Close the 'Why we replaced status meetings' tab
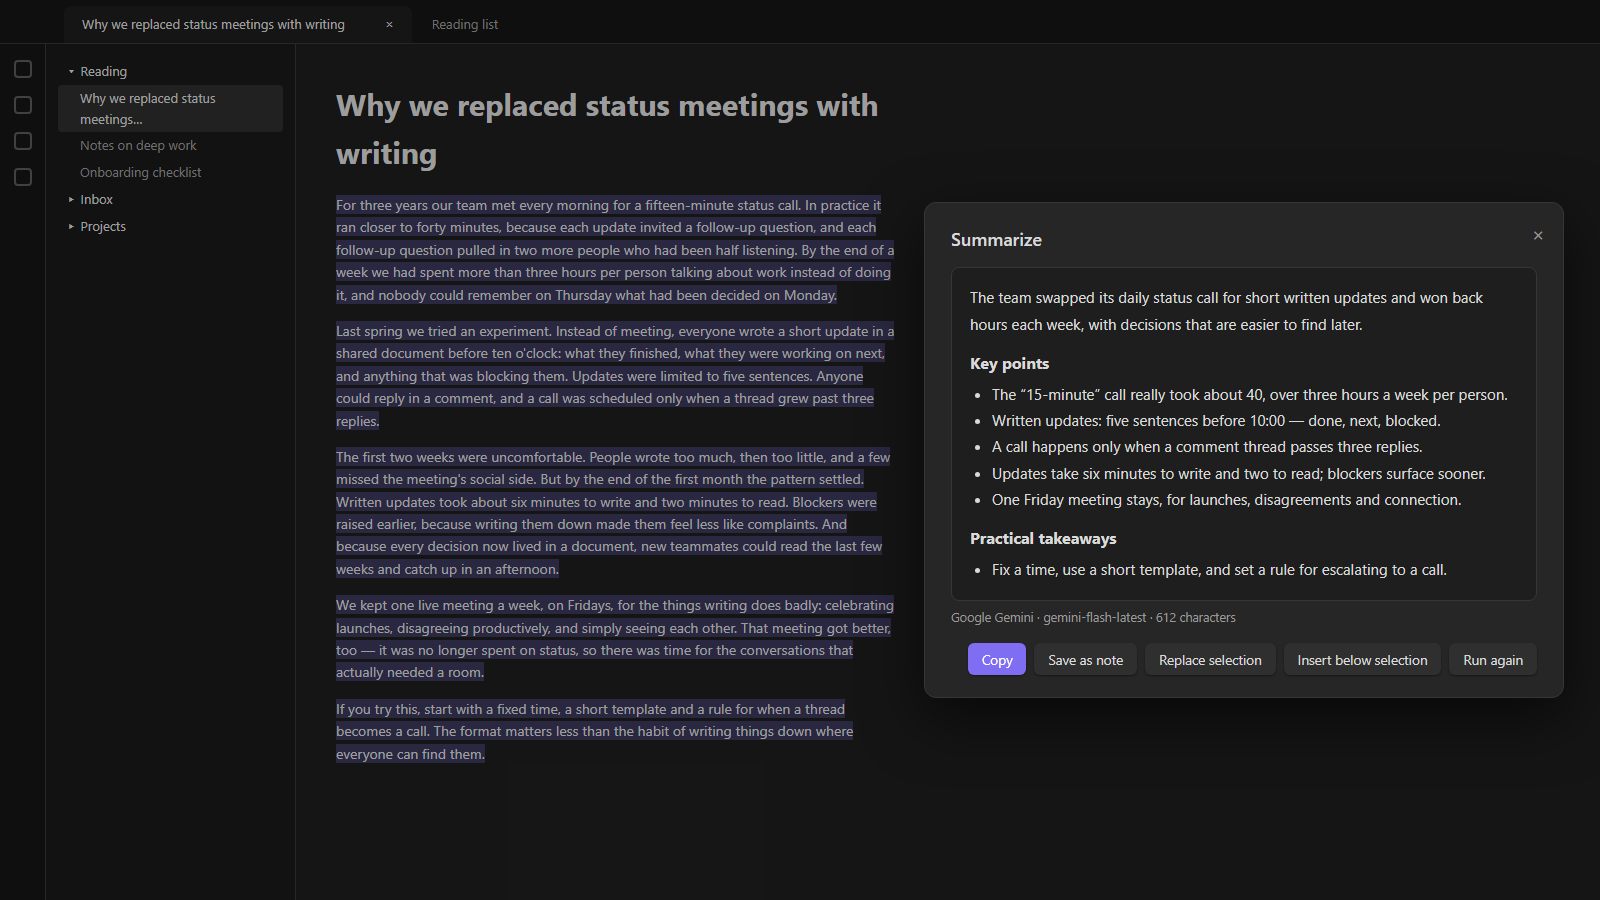The width and height of the screenshot is (1600, 900). pyautogui.click(x=389, y=25)
